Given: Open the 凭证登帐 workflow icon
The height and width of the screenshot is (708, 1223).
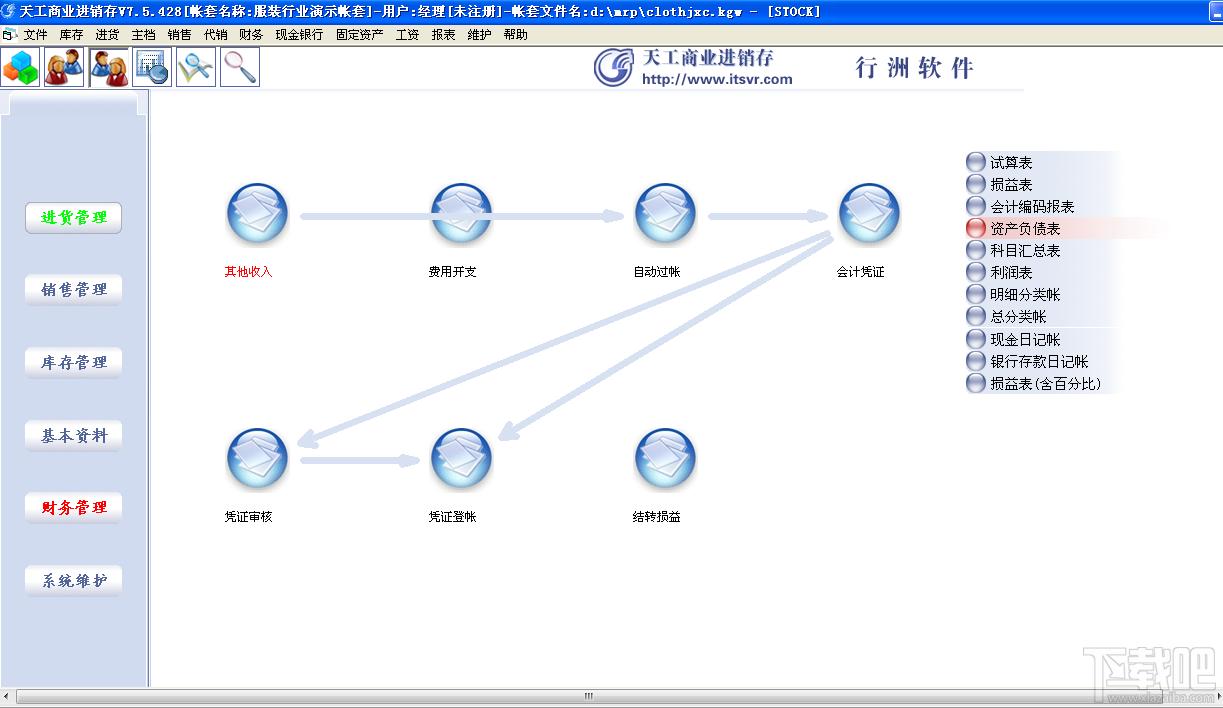Looking at the screenshot, I should click(461, 459).
